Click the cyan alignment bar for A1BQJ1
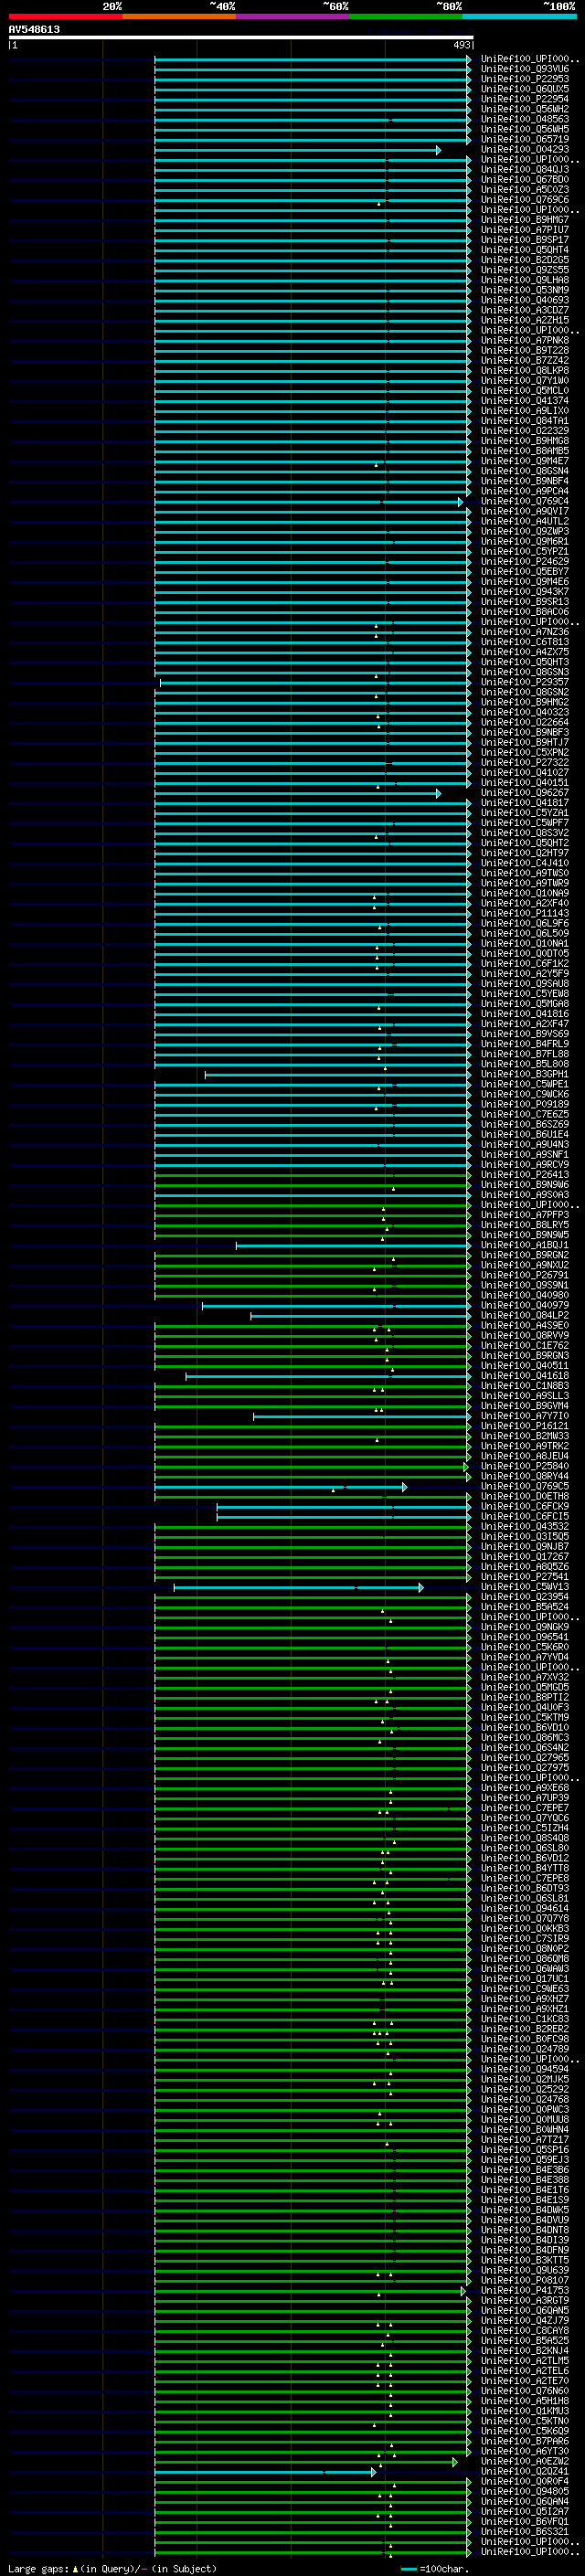585x2576 pixels. pyautogui.click(x=353, y=1246)
